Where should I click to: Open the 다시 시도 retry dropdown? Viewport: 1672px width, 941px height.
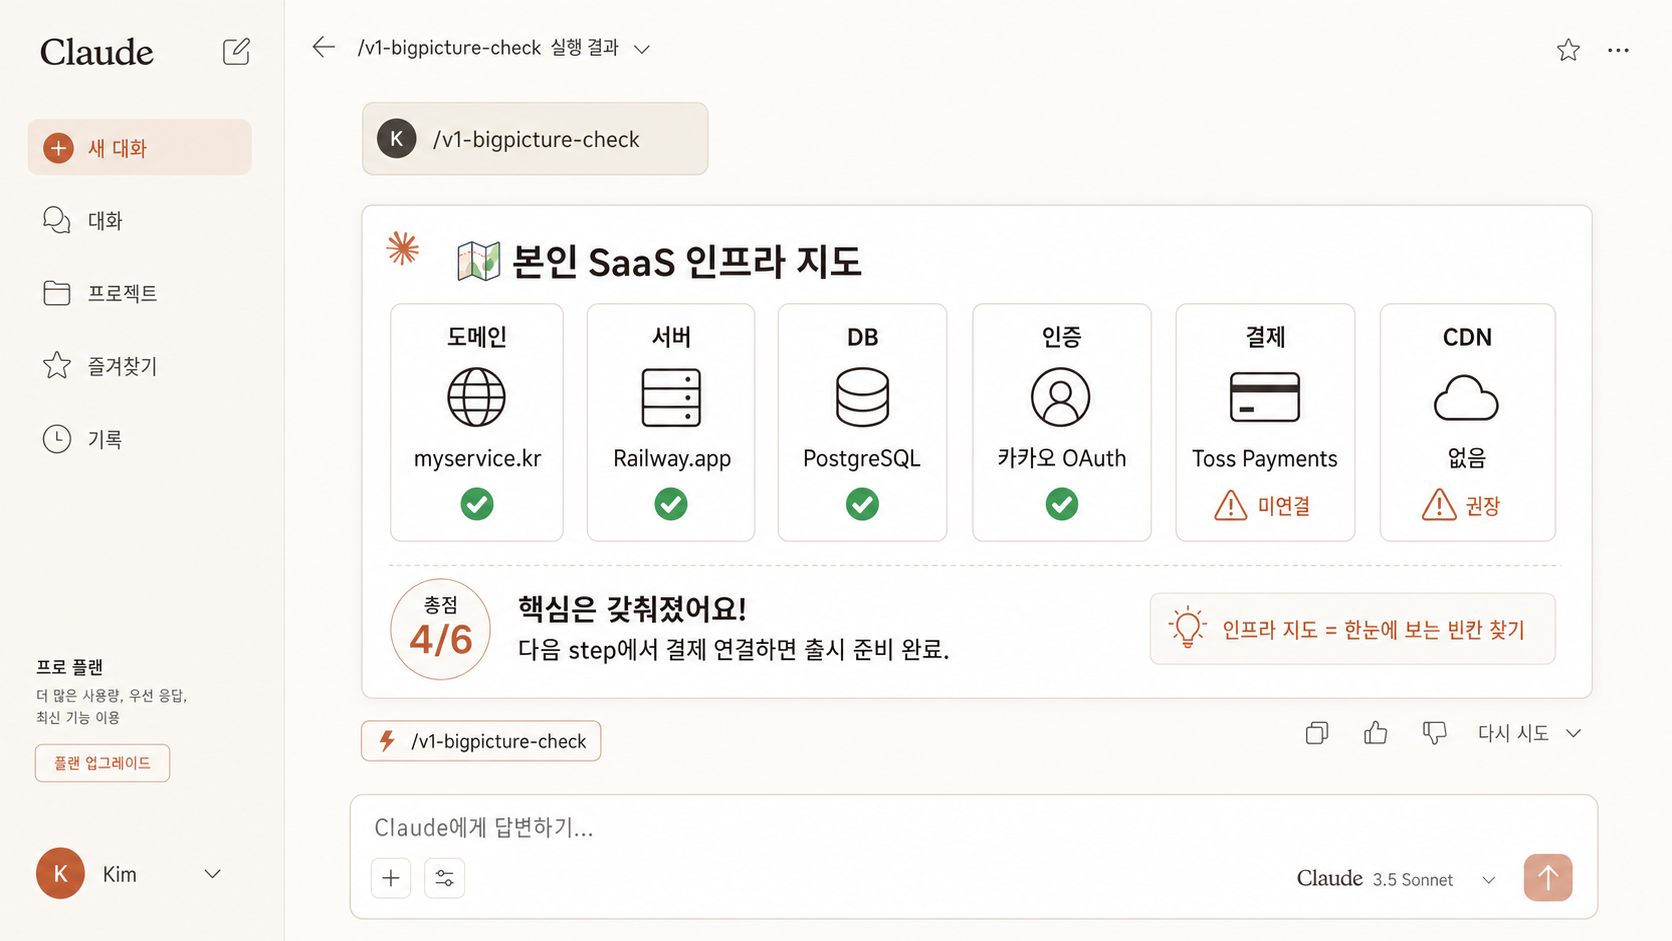point(1529,733)
